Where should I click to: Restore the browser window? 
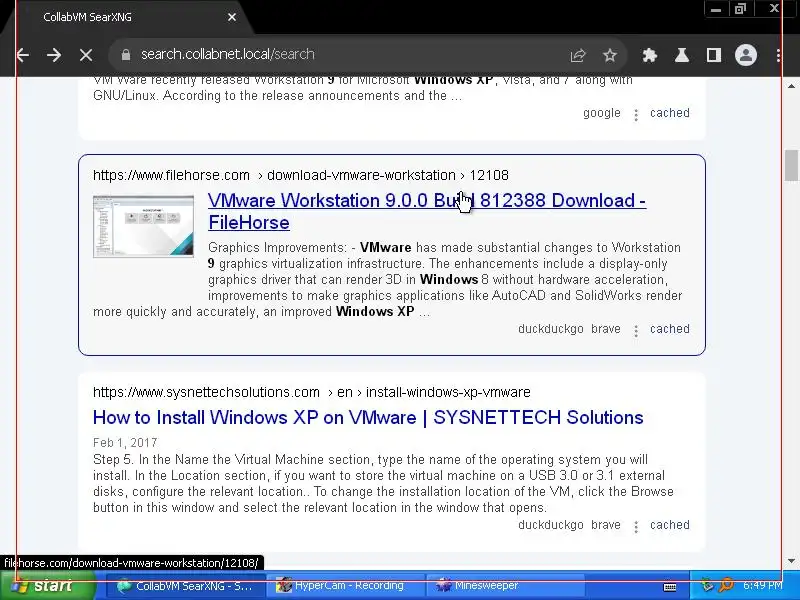tap(740, 9)
